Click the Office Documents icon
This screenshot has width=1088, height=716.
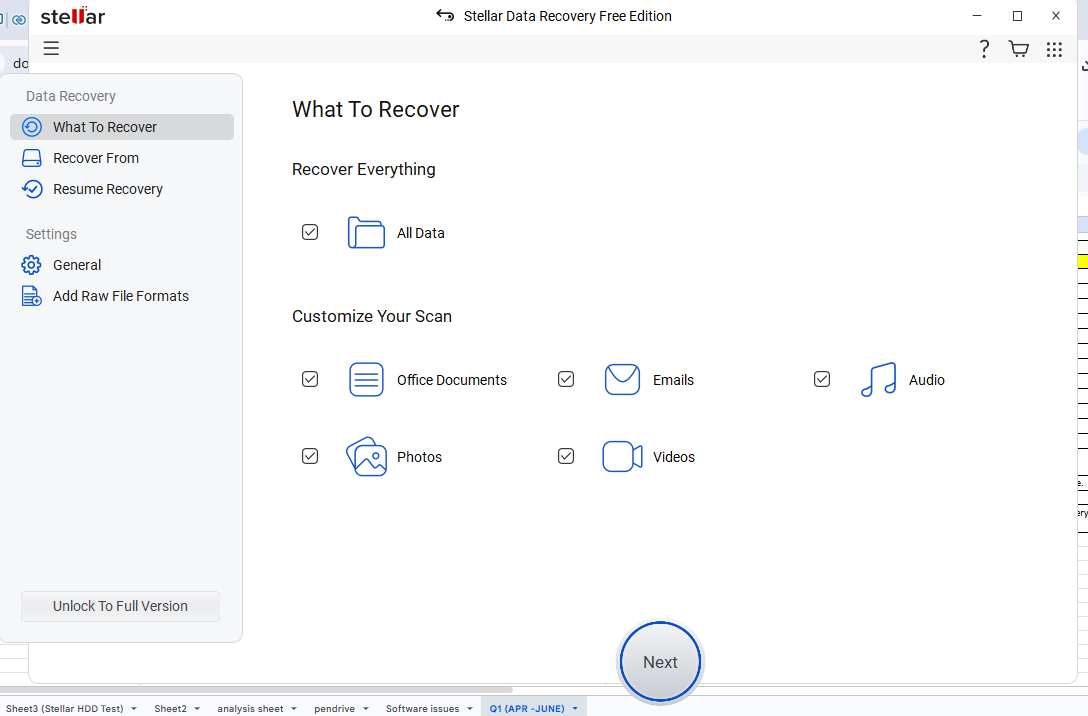(366, 380)
